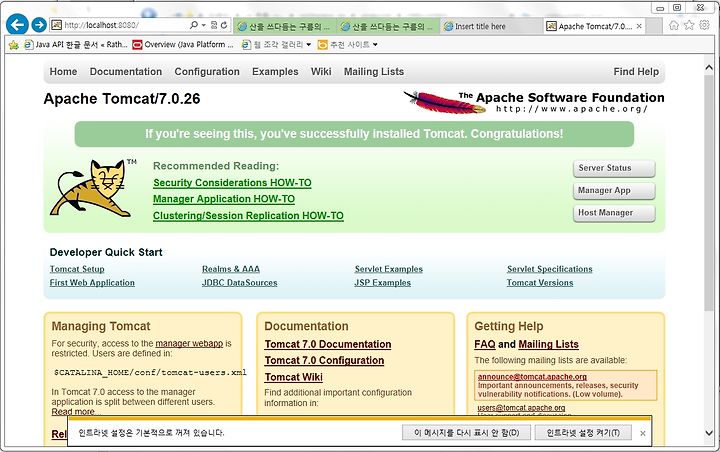Click don't show this message again button
The height and width of the screenshot is (452, 720).
click(x=467, y=433)
